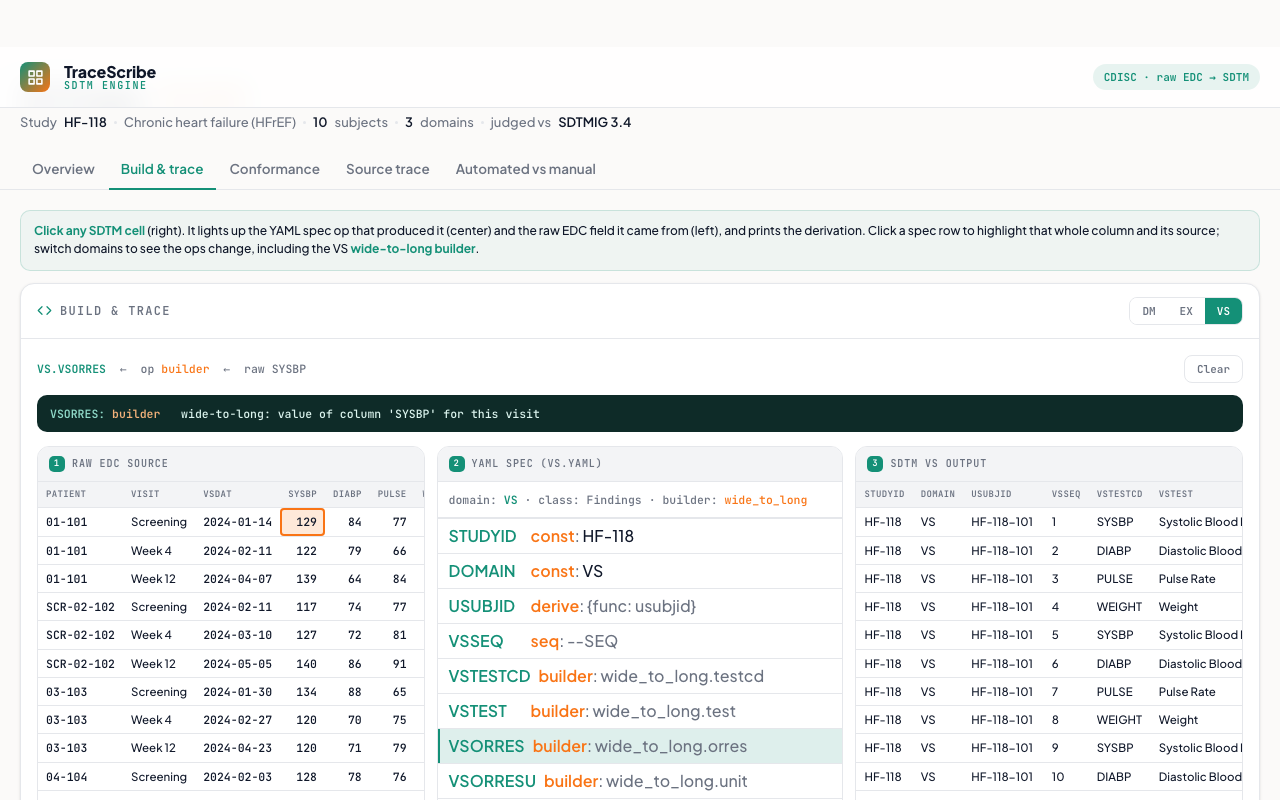Image resolution: width=1280 pixels, height=800 pixels.
Task: Click the CDISC raw EDC to SDTM badge
Action: click(1176, 77)
